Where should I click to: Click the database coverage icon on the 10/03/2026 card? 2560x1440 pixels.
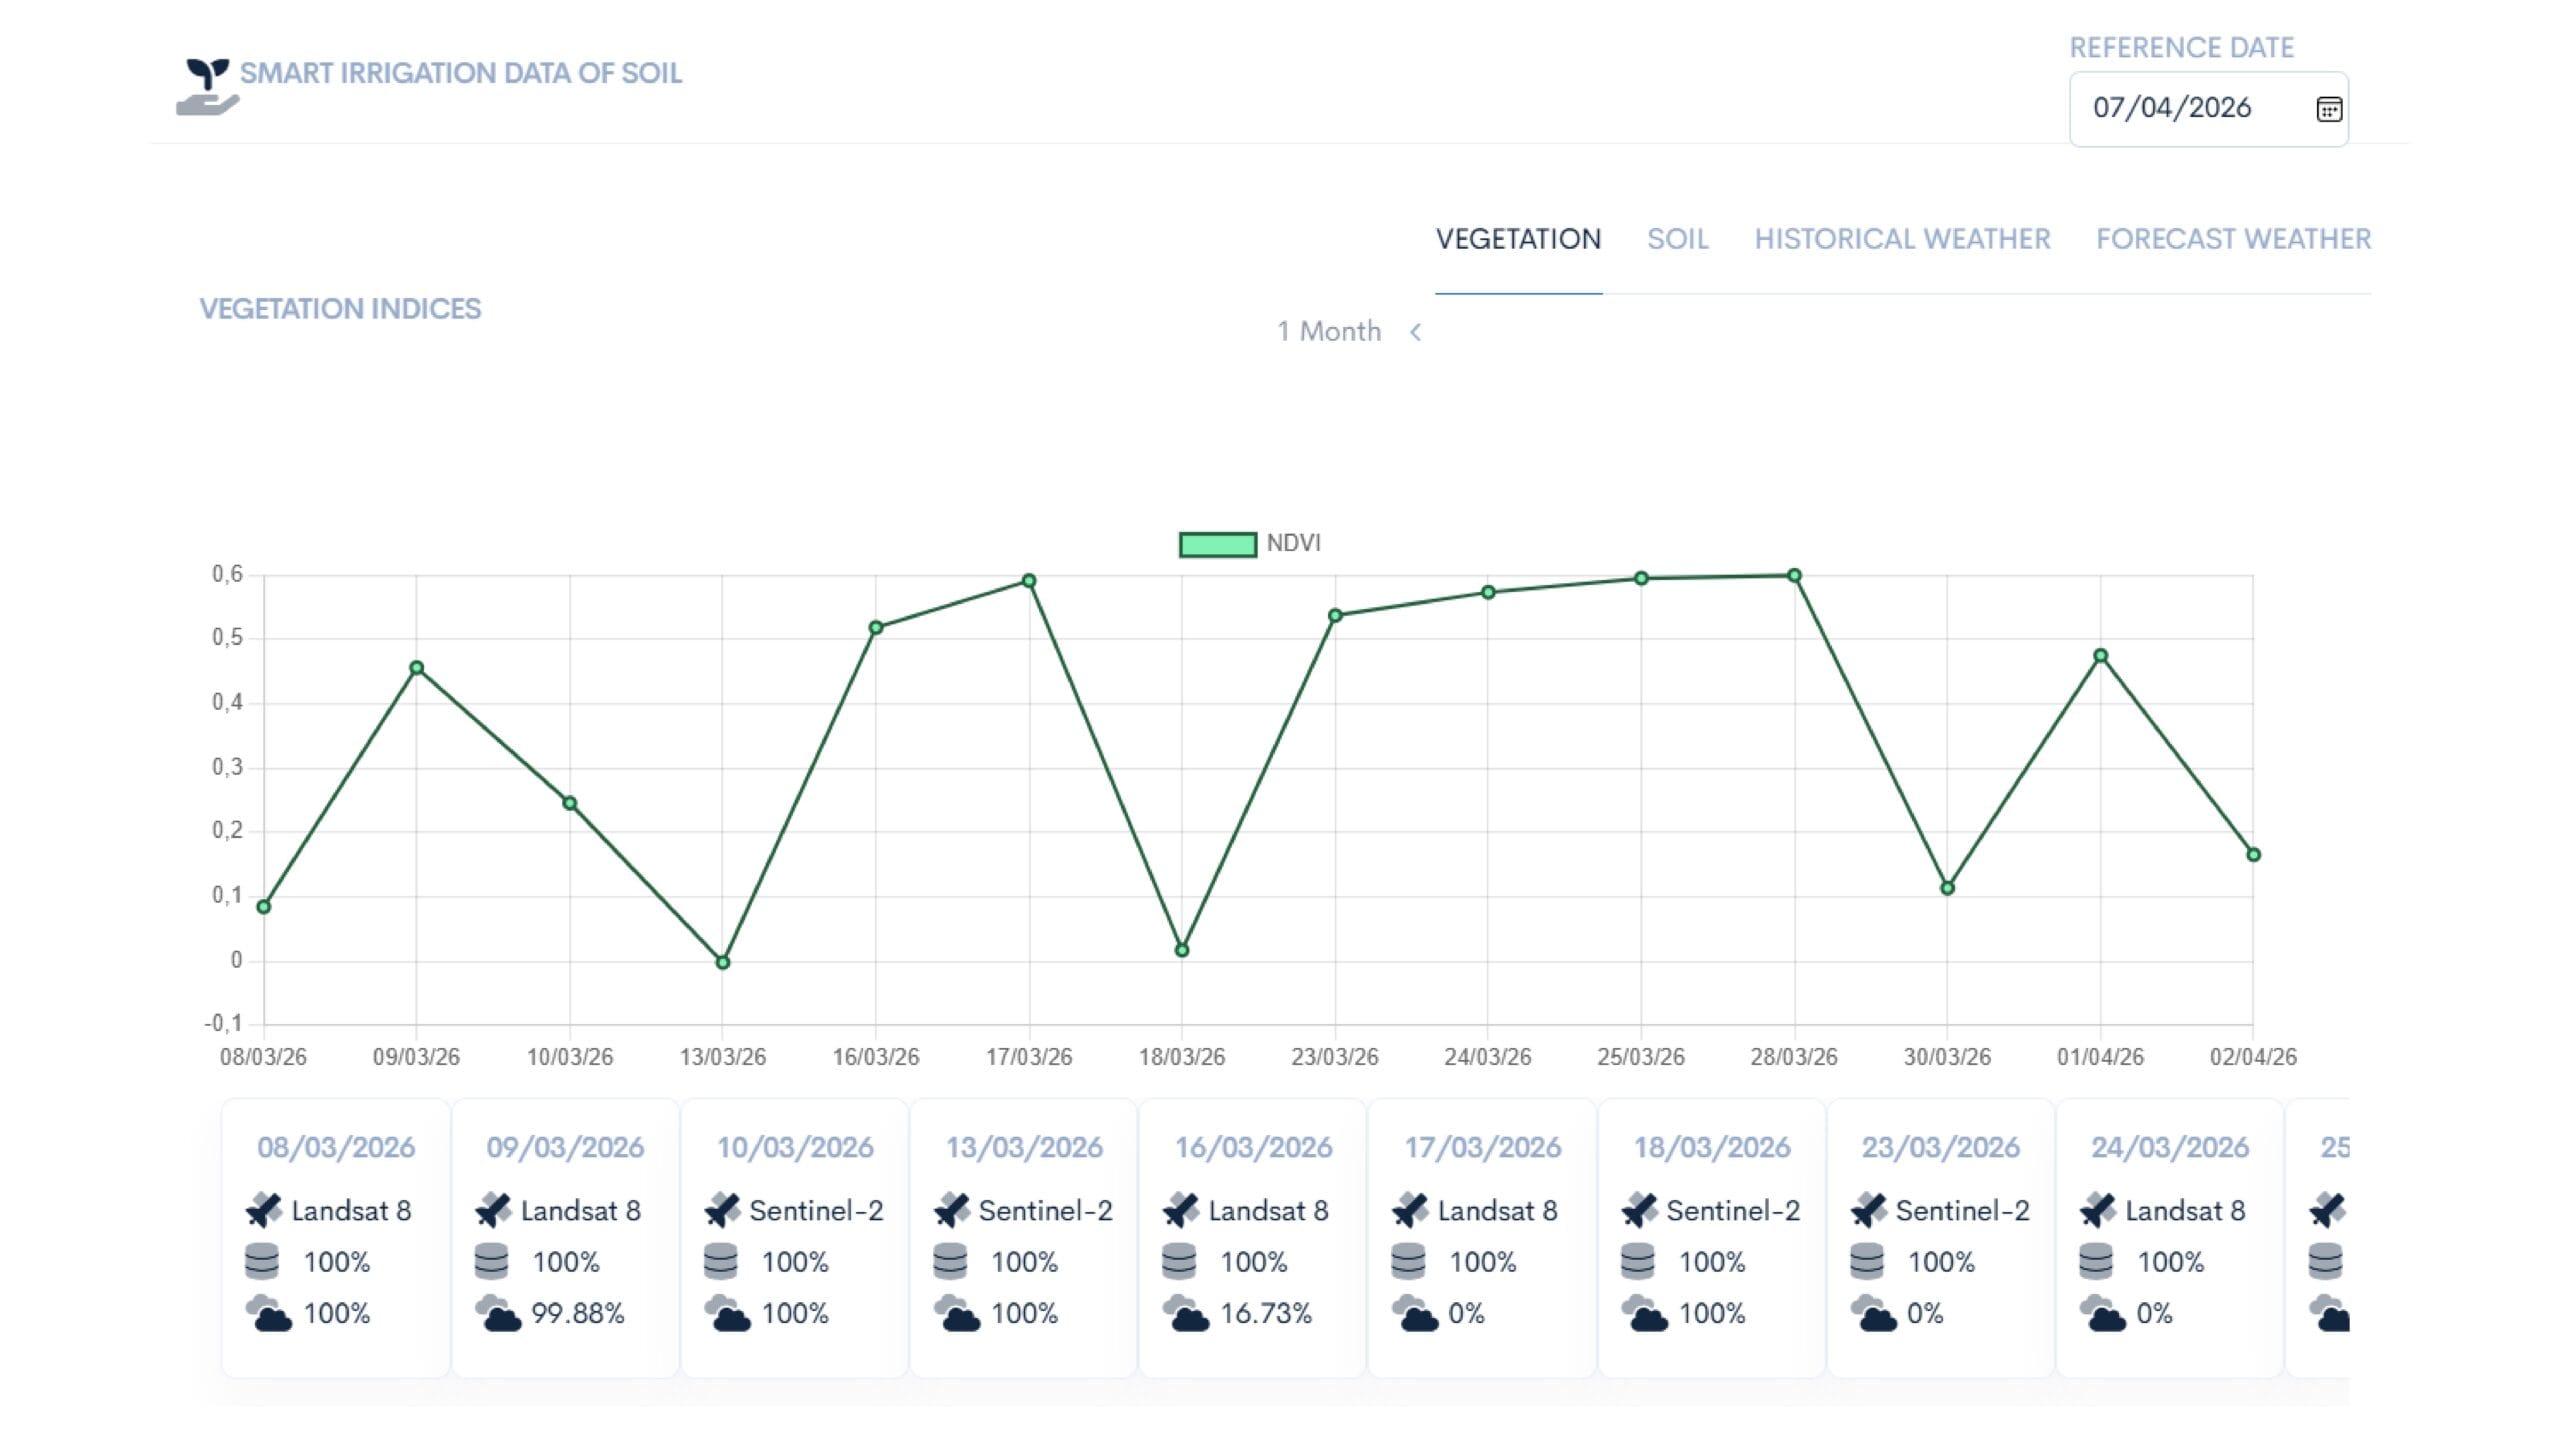click(x=721, y=1261)
